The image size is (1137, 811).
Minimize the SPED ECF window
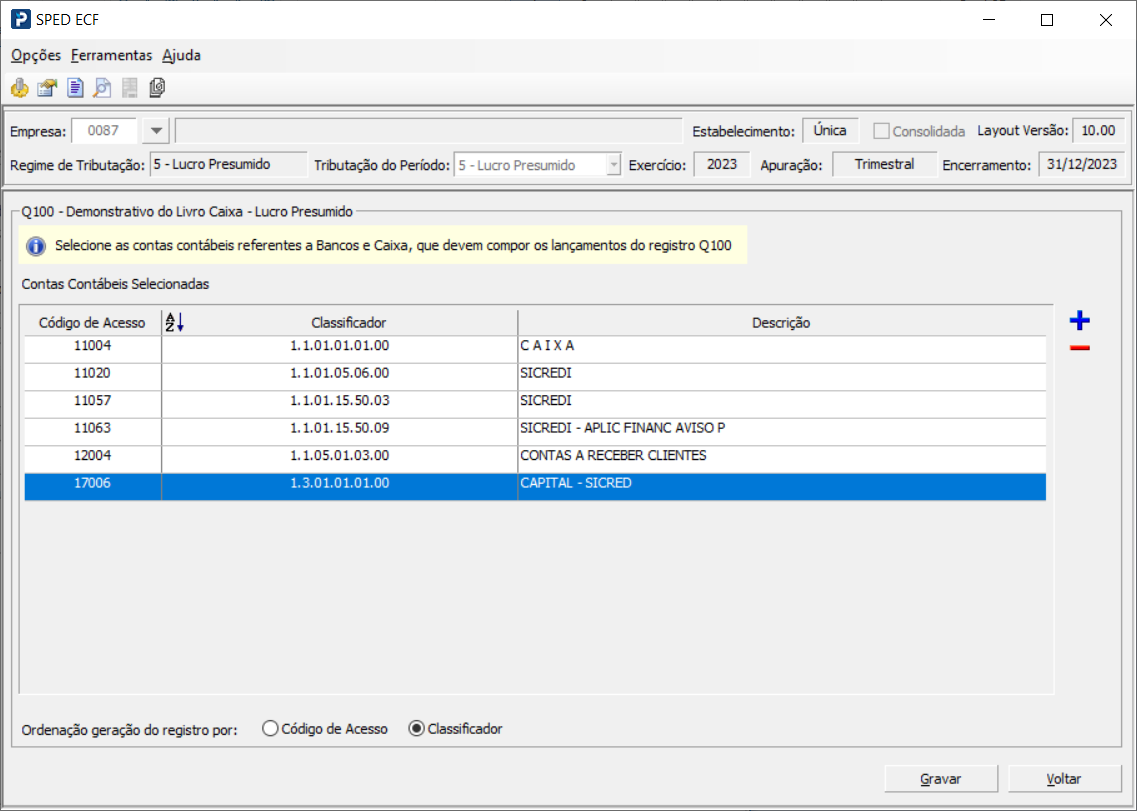[989, 20]
